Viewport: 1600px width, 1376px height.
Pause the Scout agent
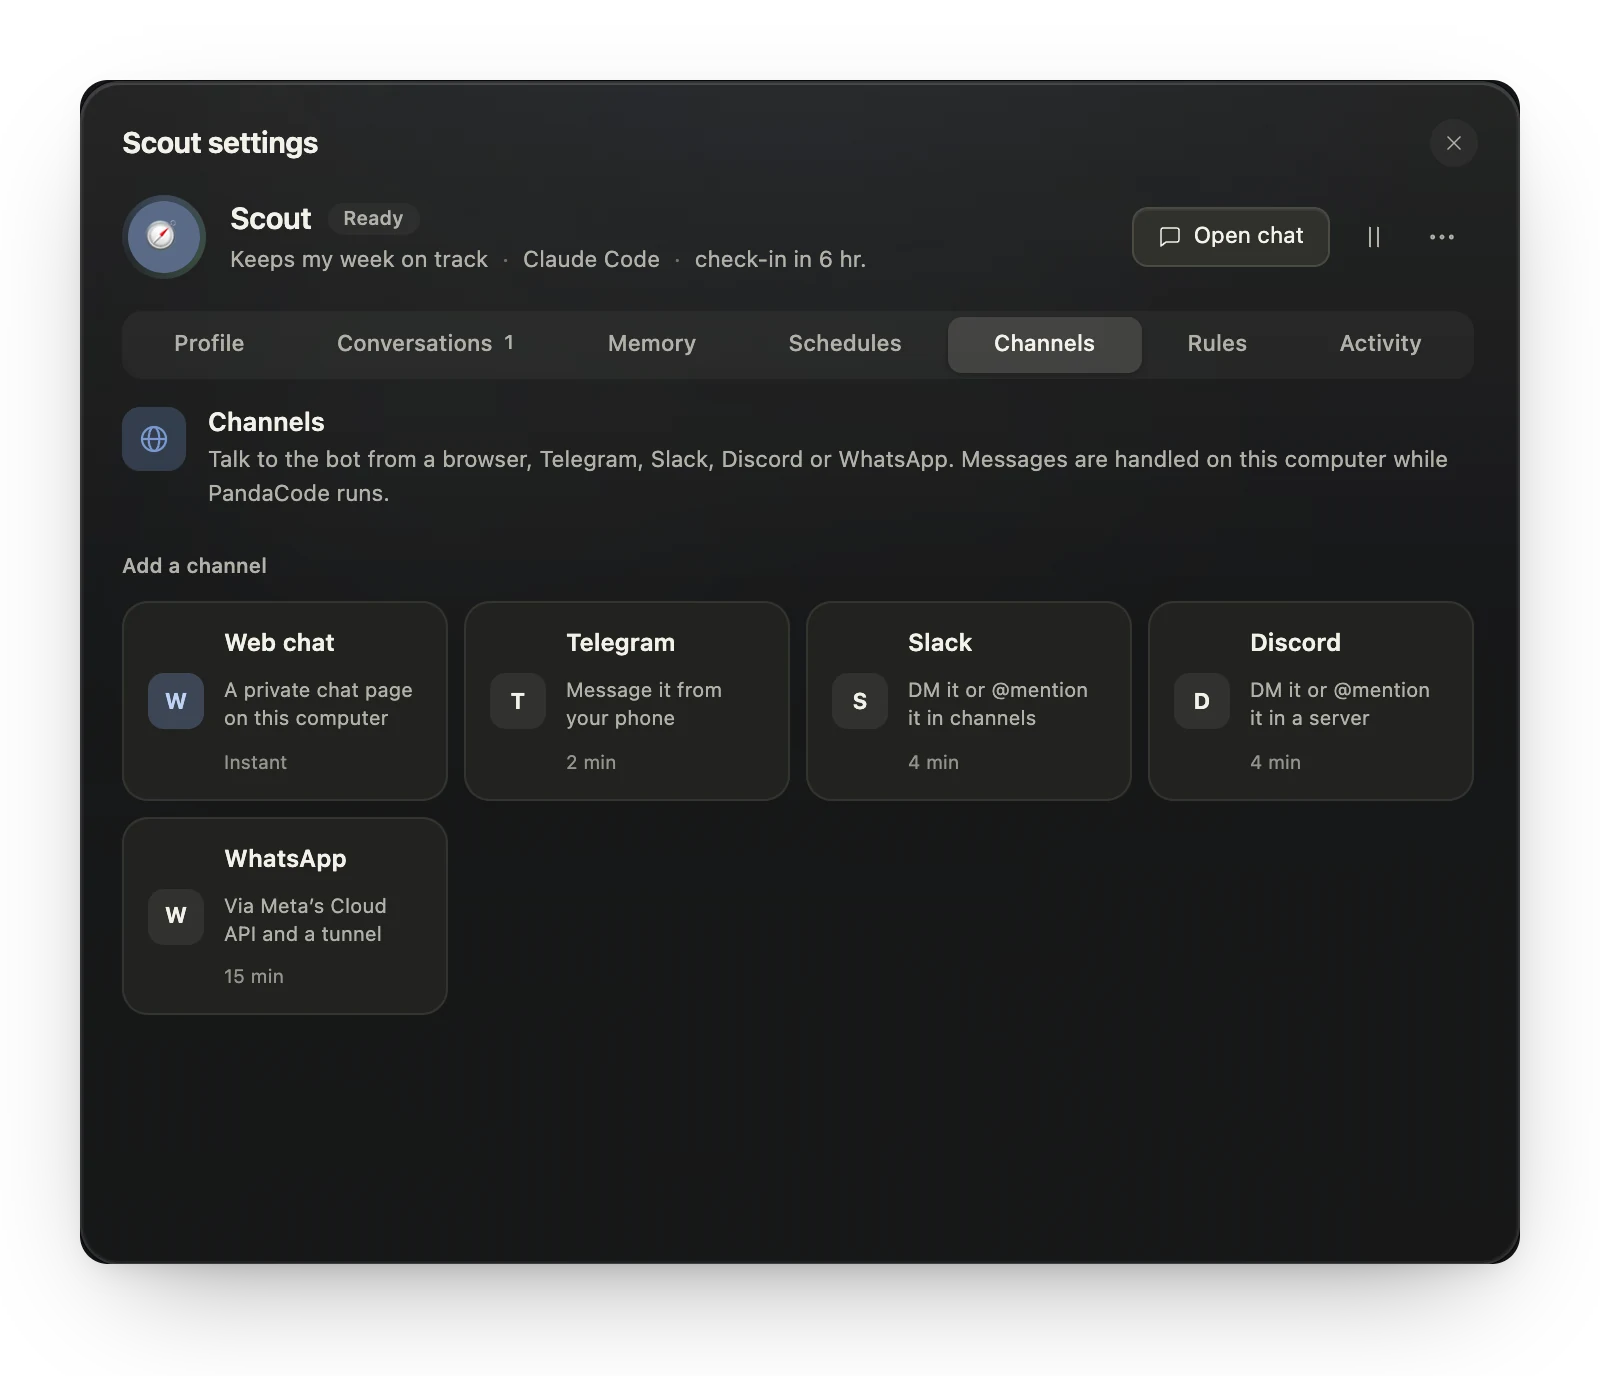[1374, 237]
